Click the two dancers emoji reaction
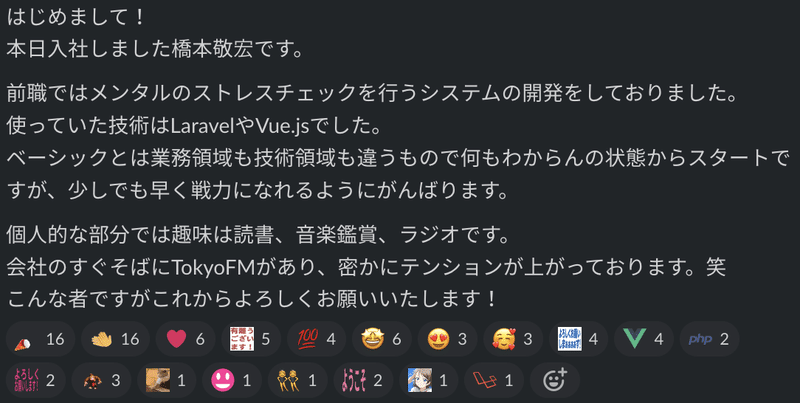 point(297,380)
